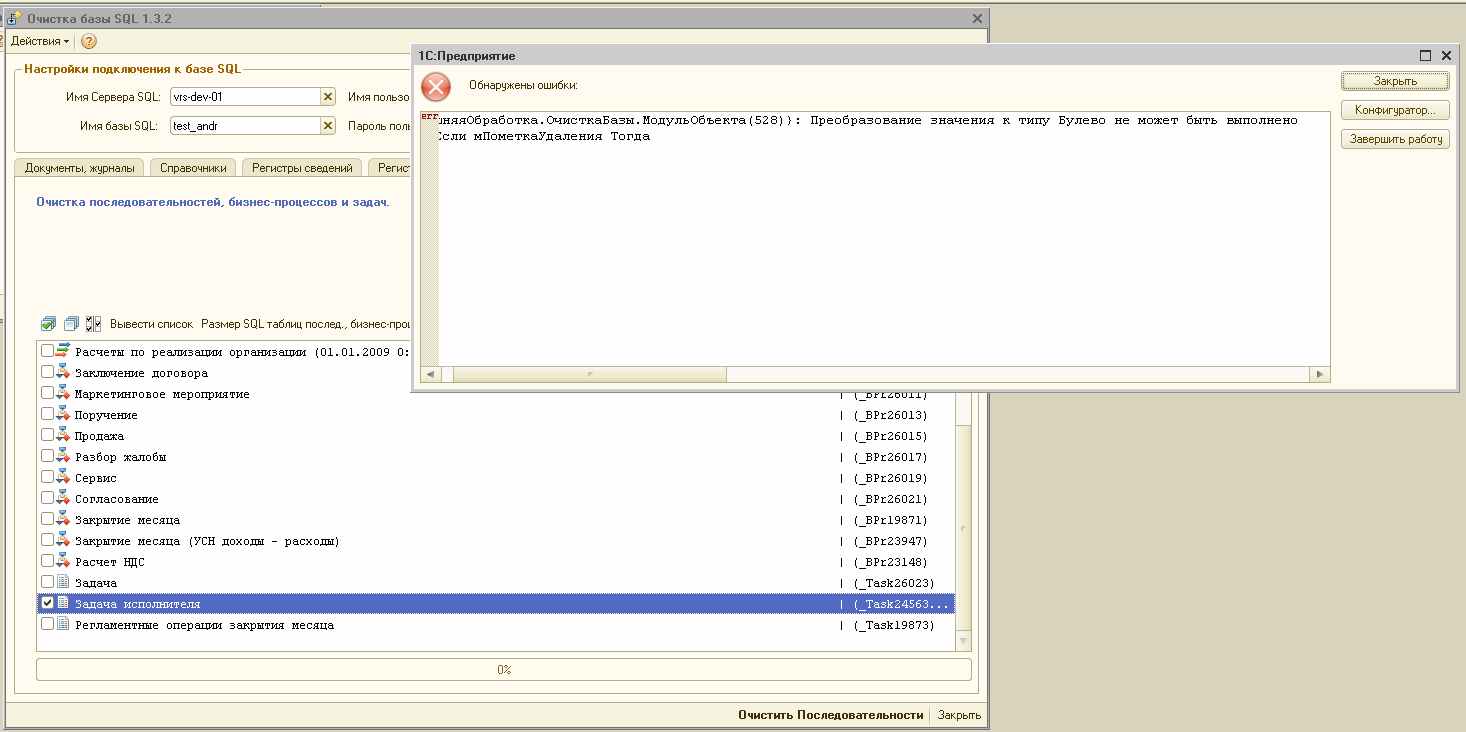Click the Завершить работу button
This screenshot has width=1466, height=732.
pyautogui.click(x=1395, y=139)
